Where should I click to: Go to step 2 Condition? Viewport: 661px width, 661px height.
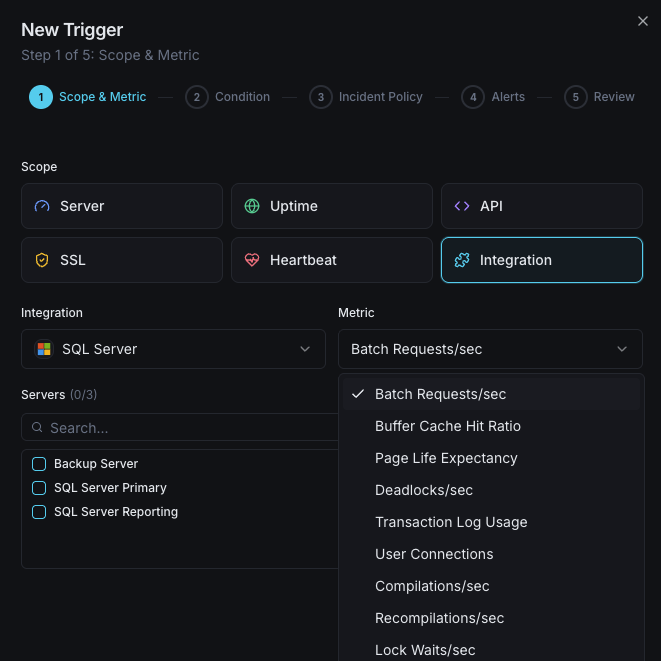(228, 97)
